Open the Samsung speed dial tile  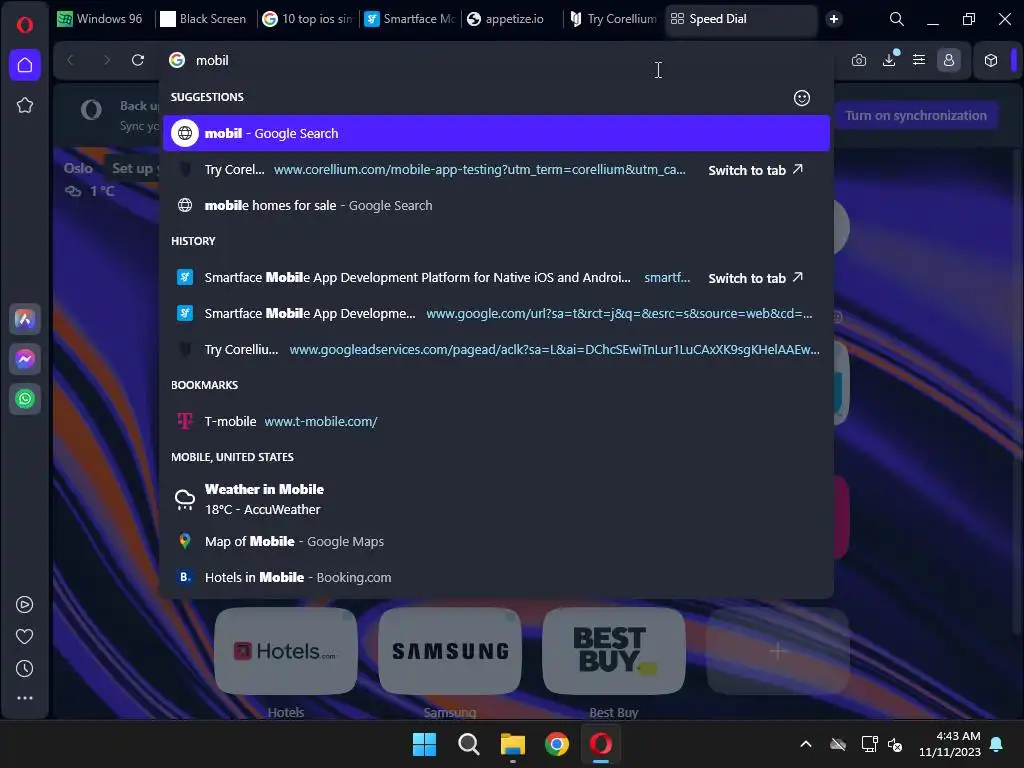(x=450, y=650)
